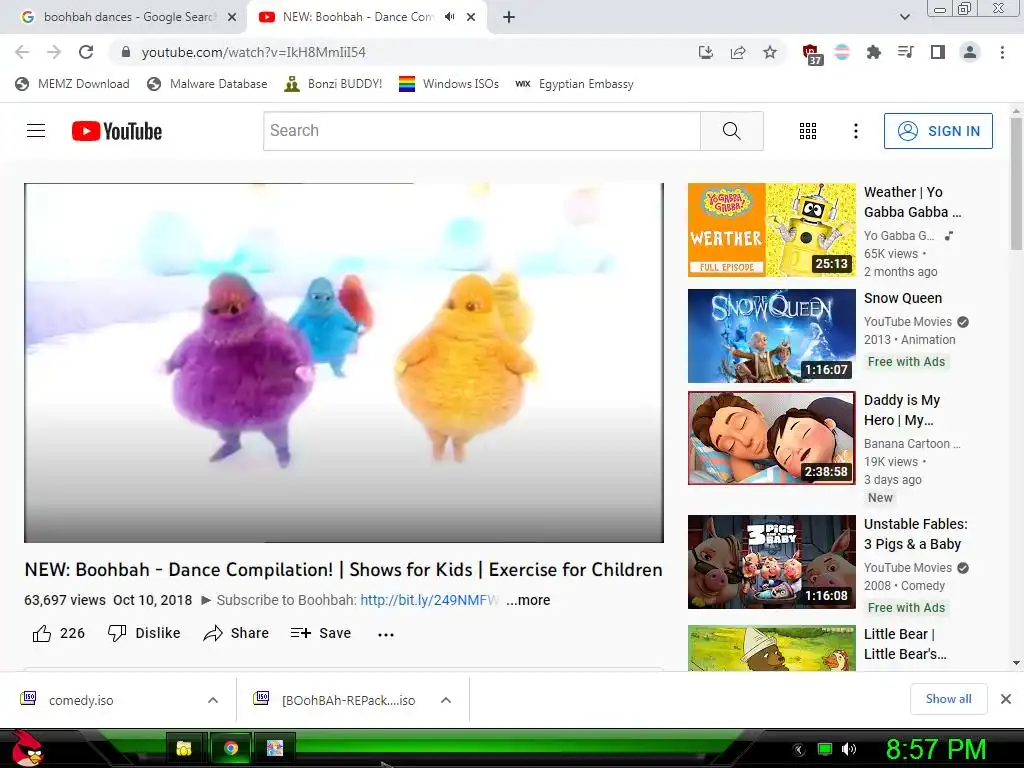Close the Google Search tab
The width and height of the screenshot is (1024, 768).
click(232, 17)
